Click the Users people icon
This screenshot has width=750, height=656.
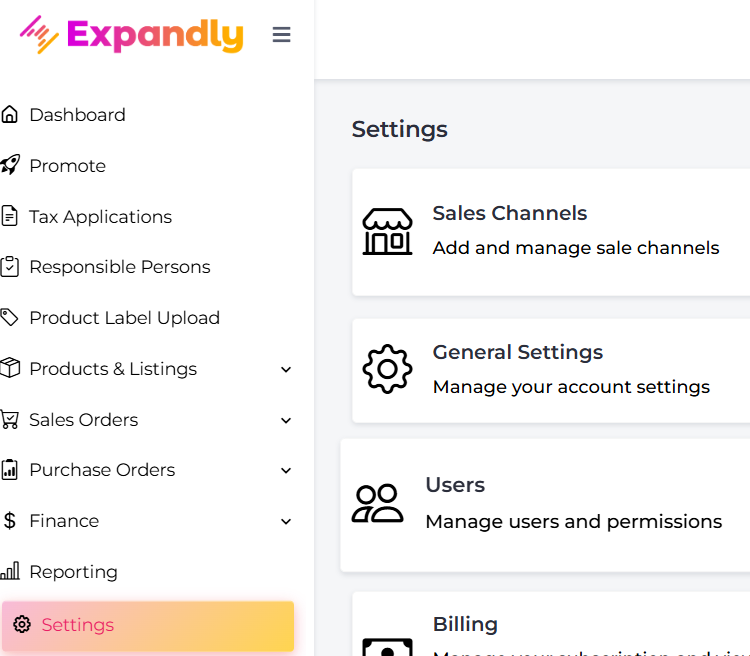(378, 503)
